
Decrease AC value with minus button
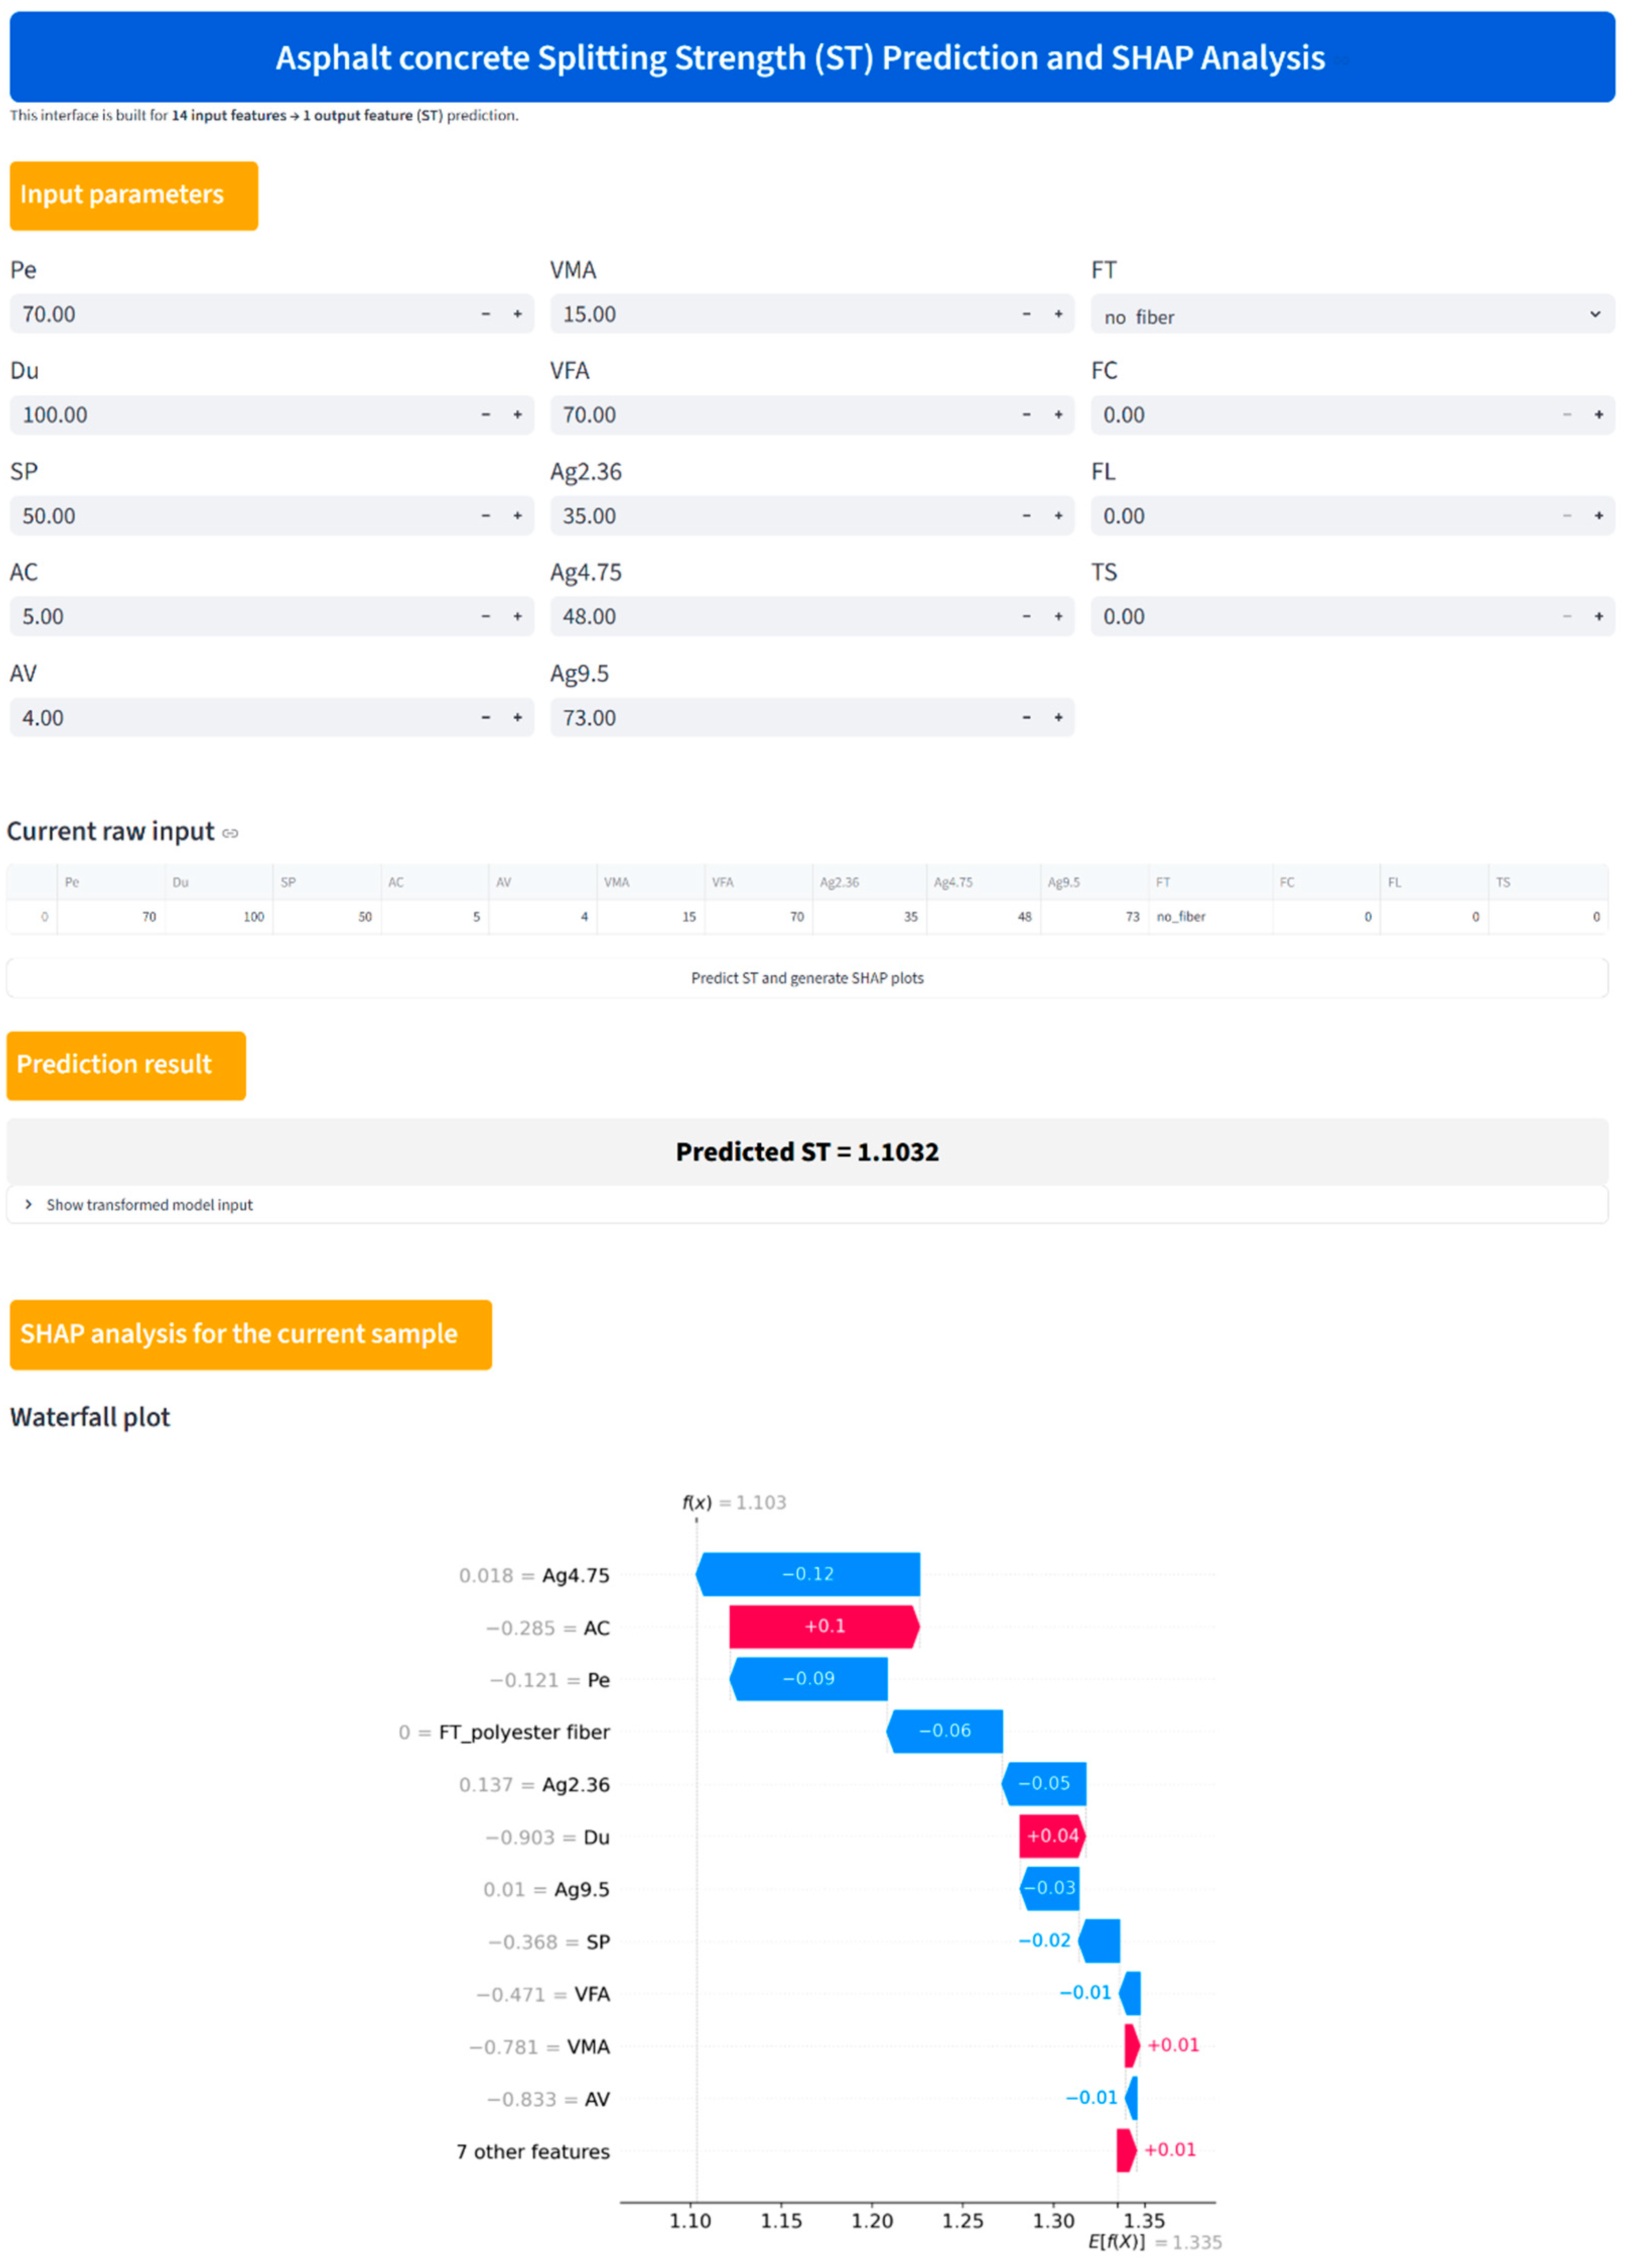tap(486, 617)
